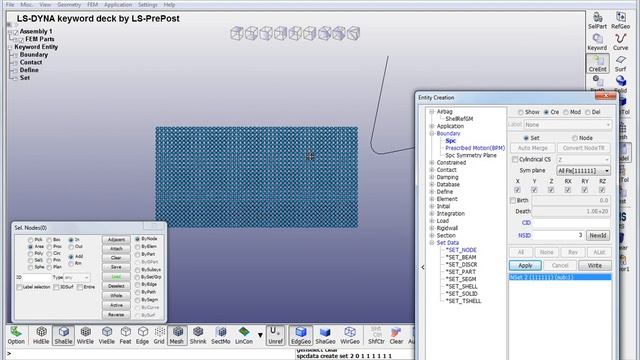The width and height of the screenshot is (640, 360).
Task: Select ByElem radio in Sel. Nodes dialog
Action: coord(138,247)
